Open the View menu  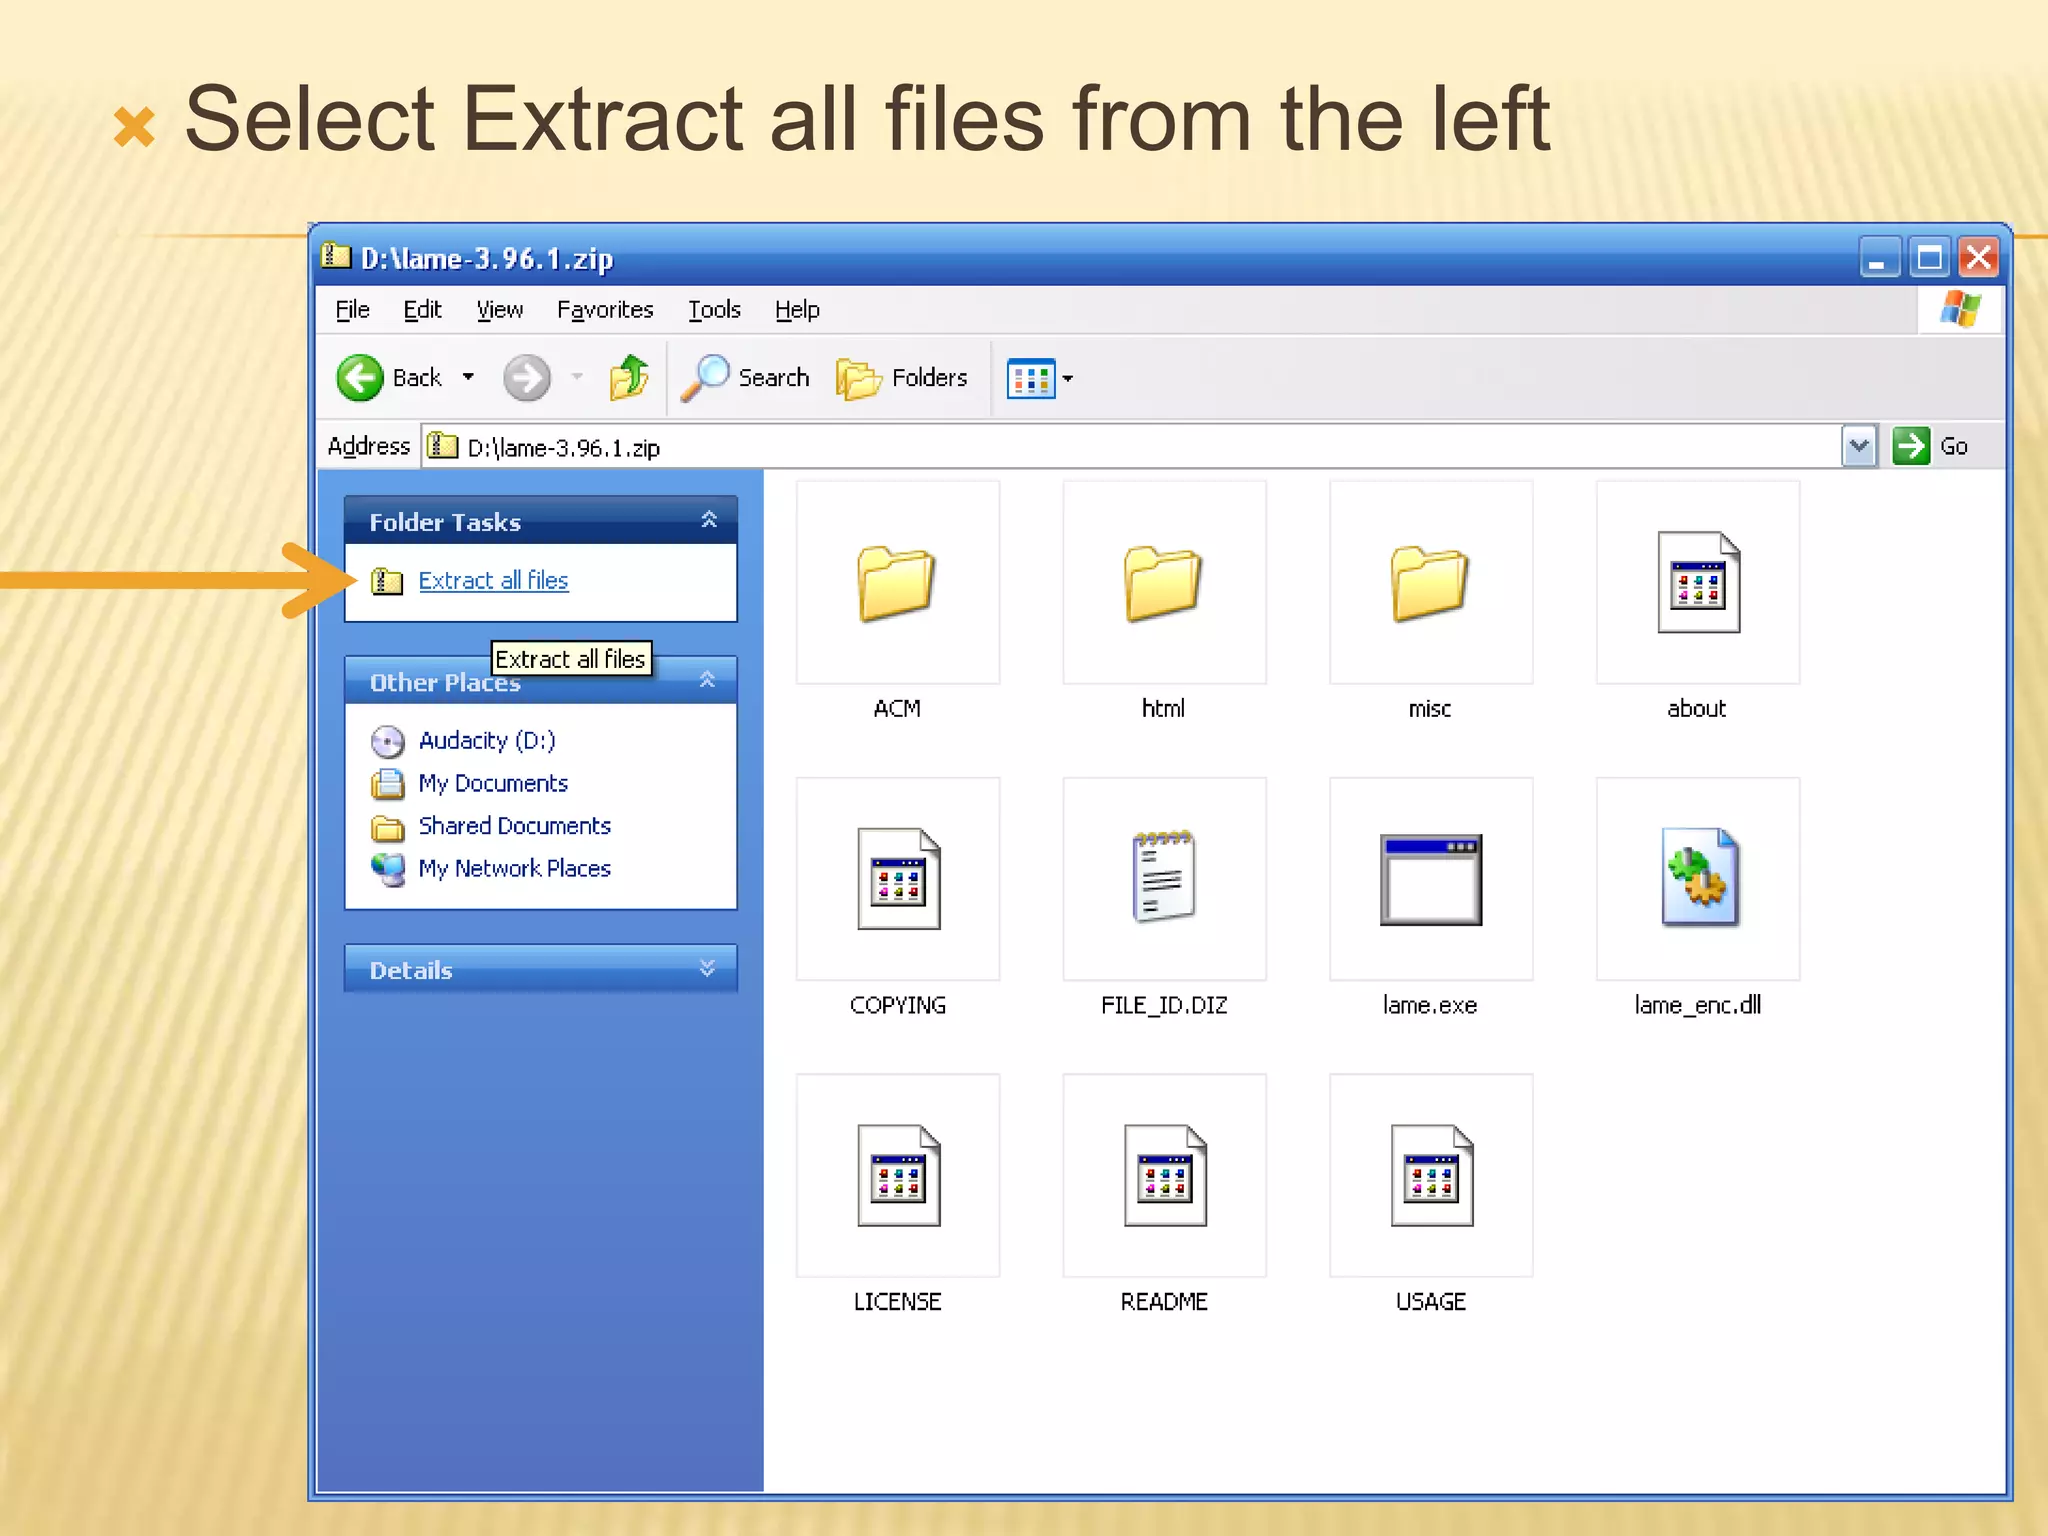(499, 310)
